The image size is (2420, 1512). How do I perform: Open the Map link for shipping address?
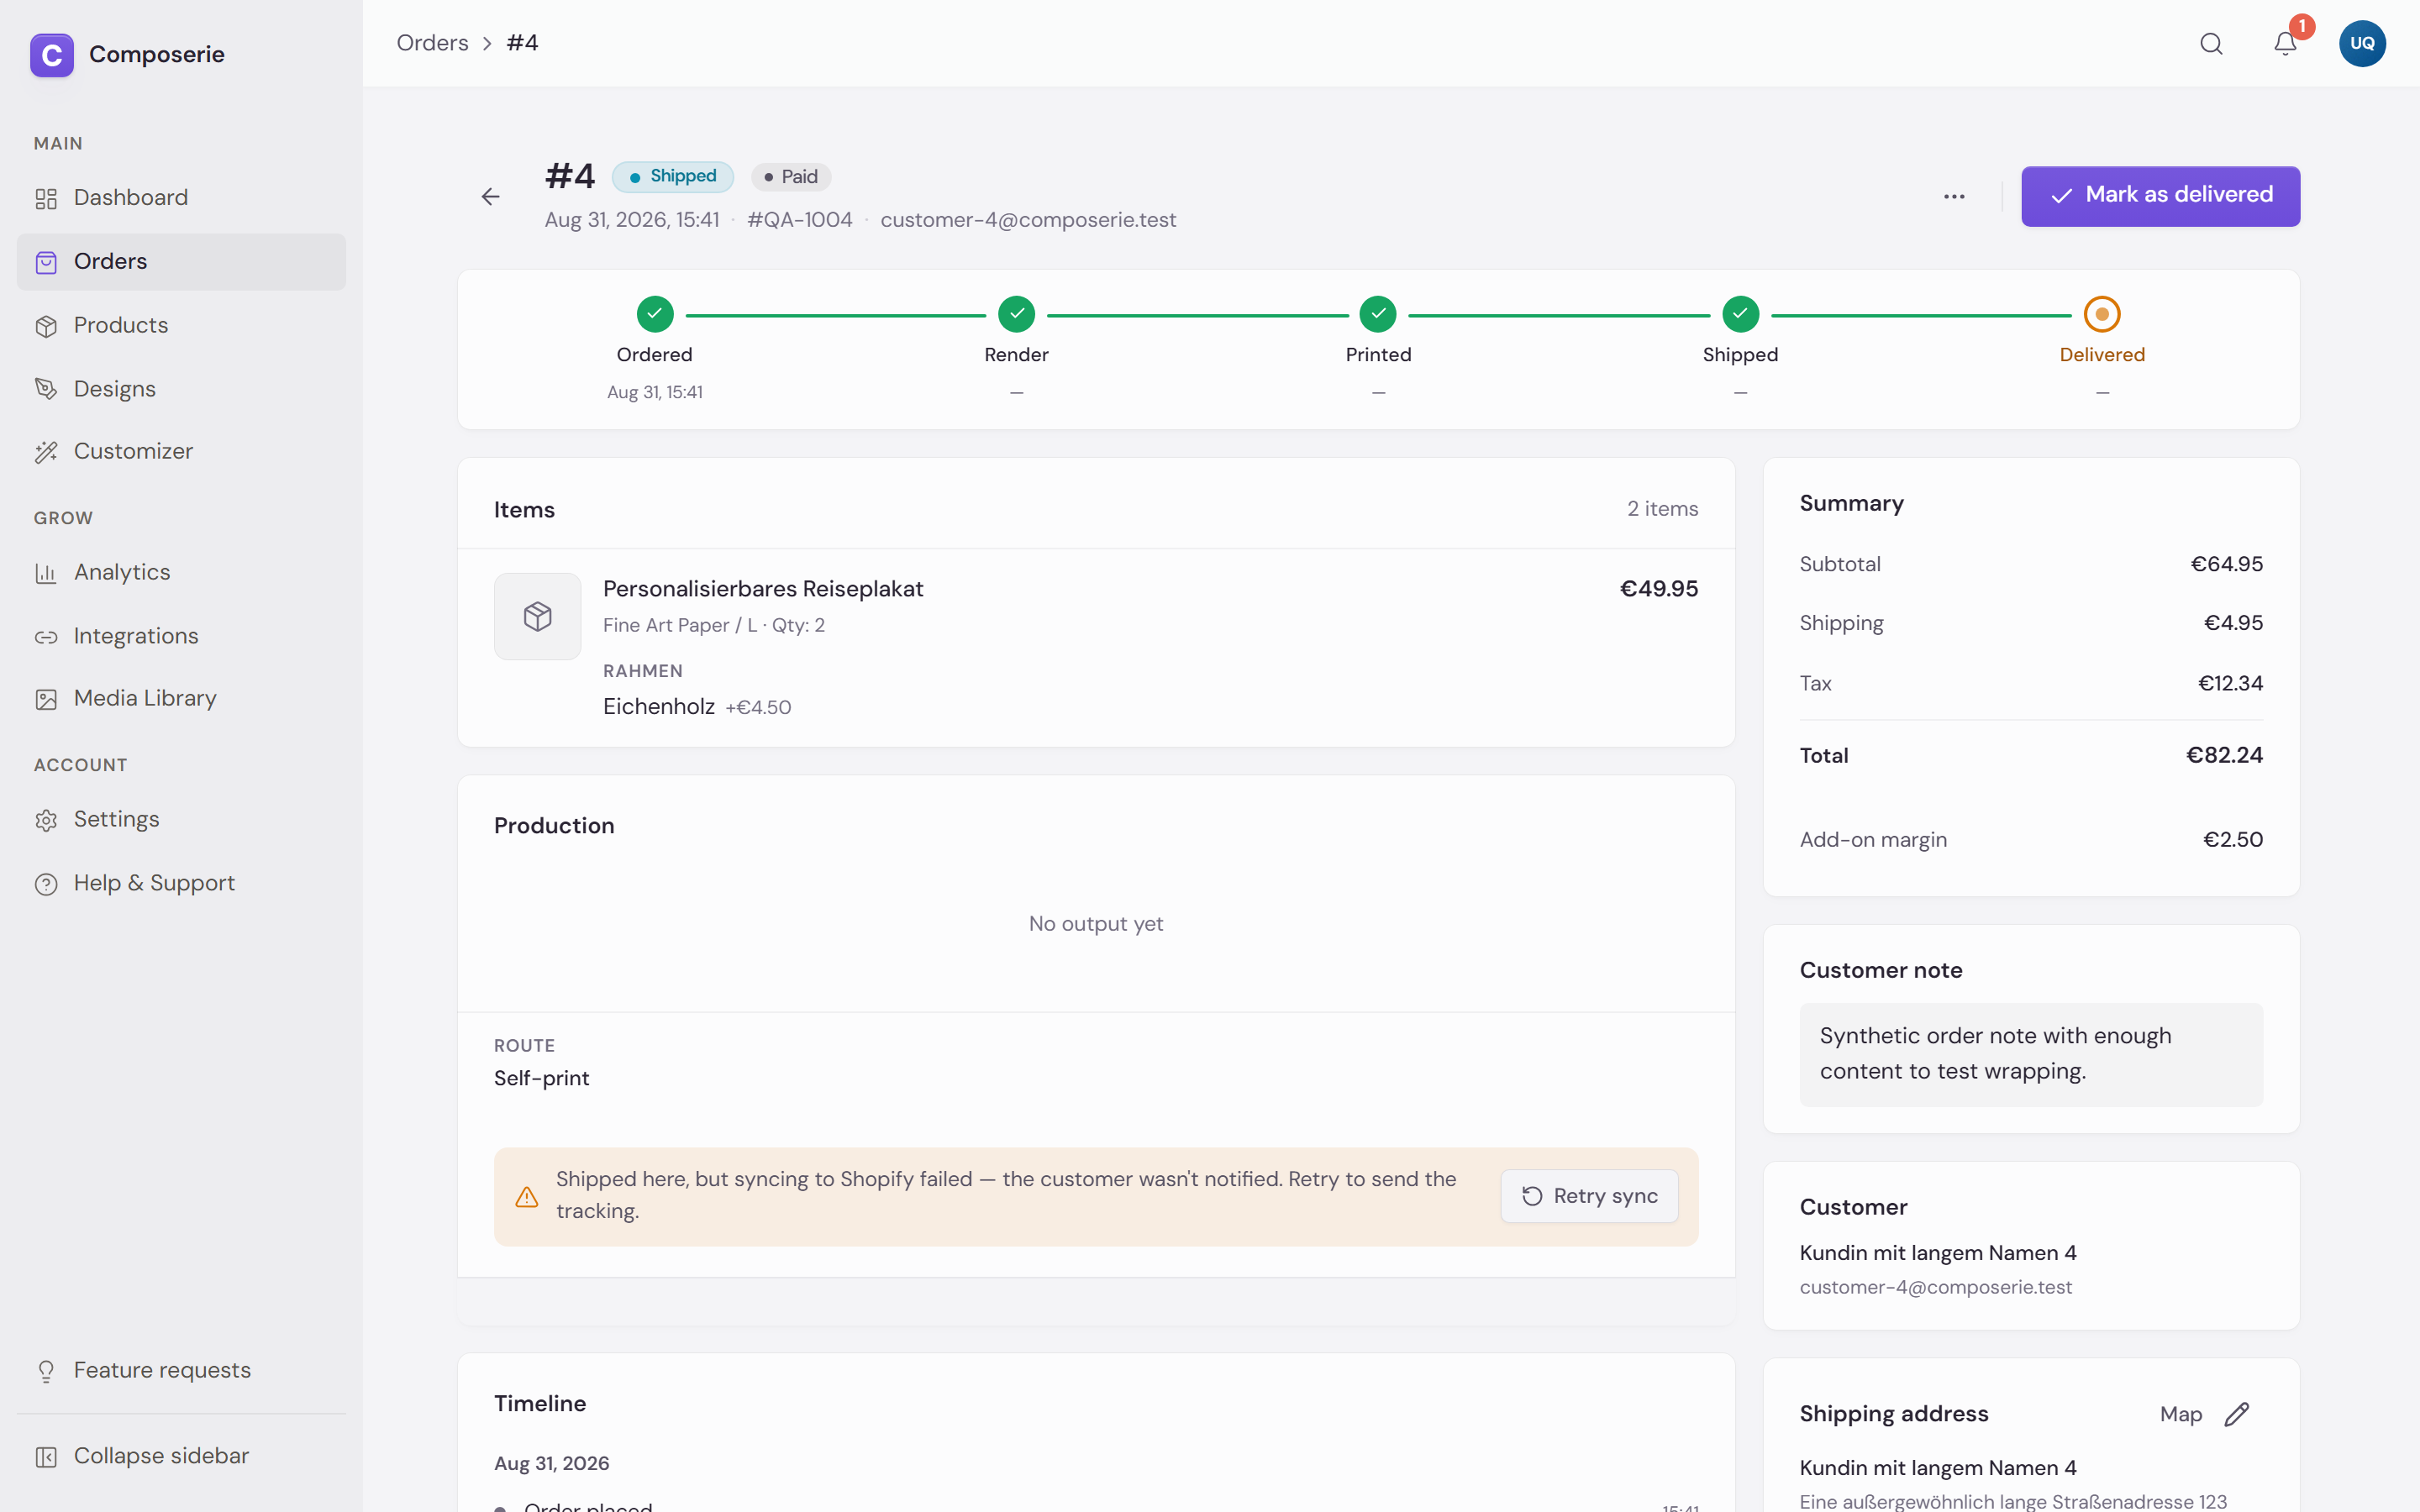point(2180,1414)
